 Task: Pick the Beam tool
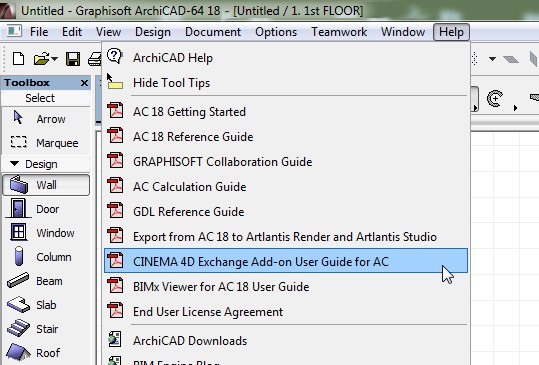46,281
